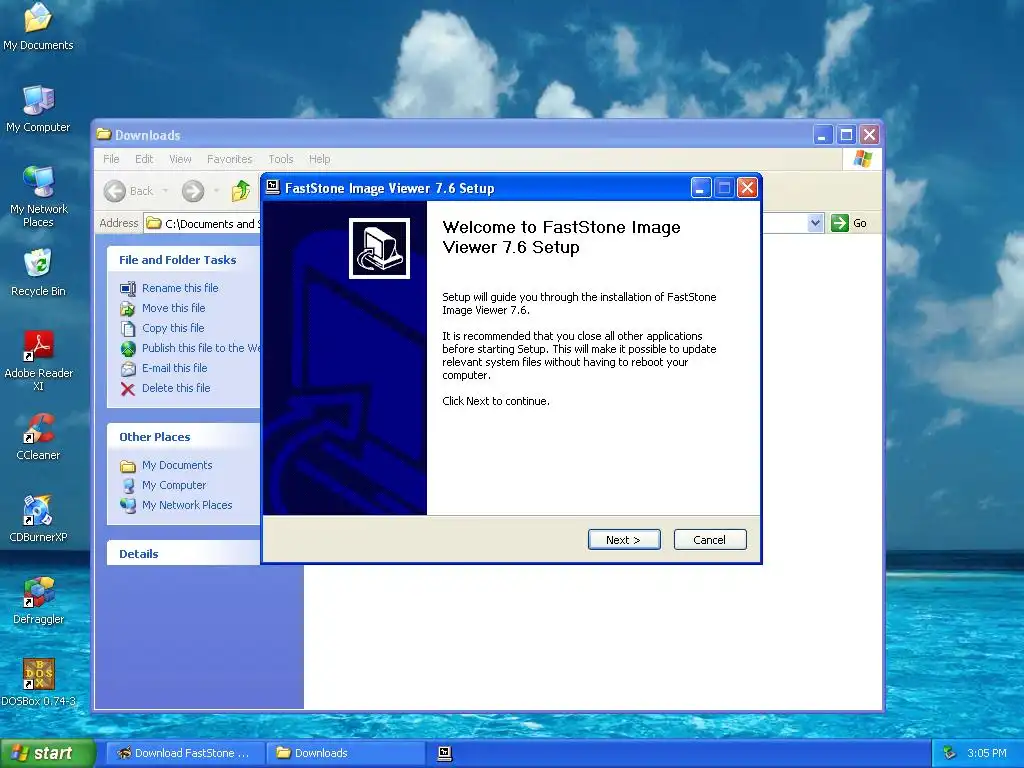
Task: Click the Publish this file to the Web link
Action: point(200,348)
